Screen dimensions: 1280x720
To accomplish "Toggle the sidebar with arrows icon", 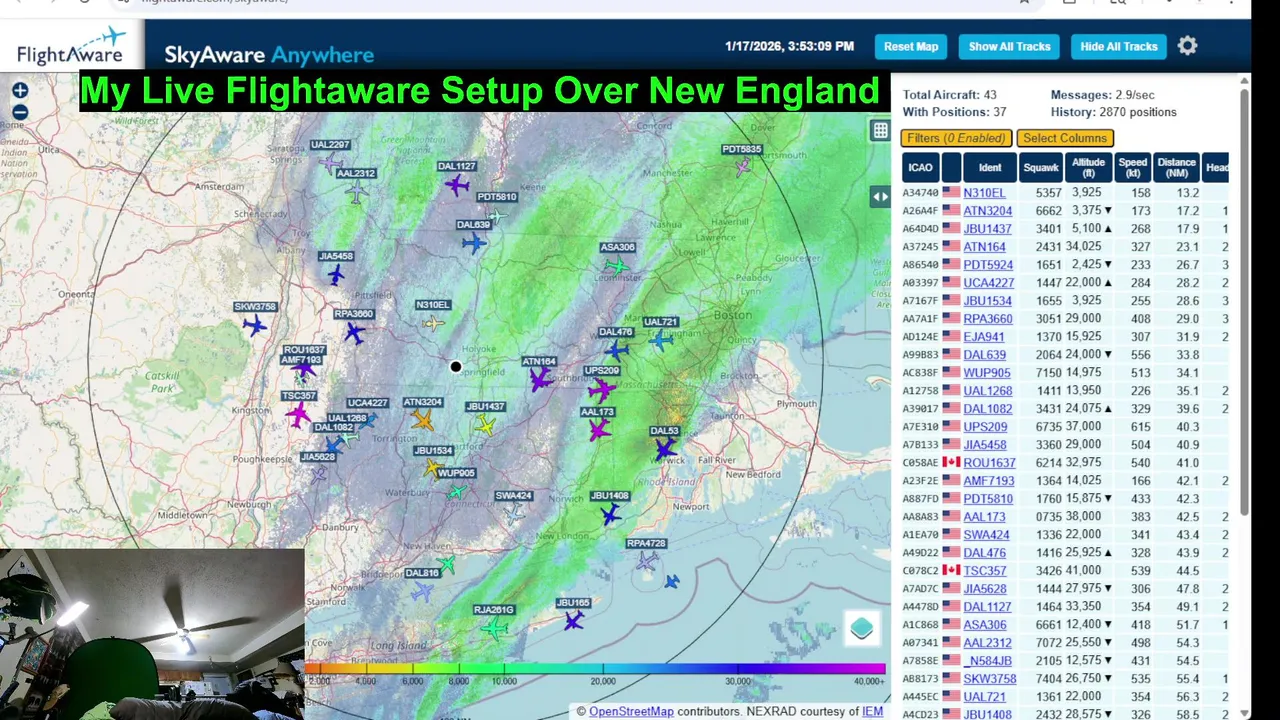I will tap(880, 197).
